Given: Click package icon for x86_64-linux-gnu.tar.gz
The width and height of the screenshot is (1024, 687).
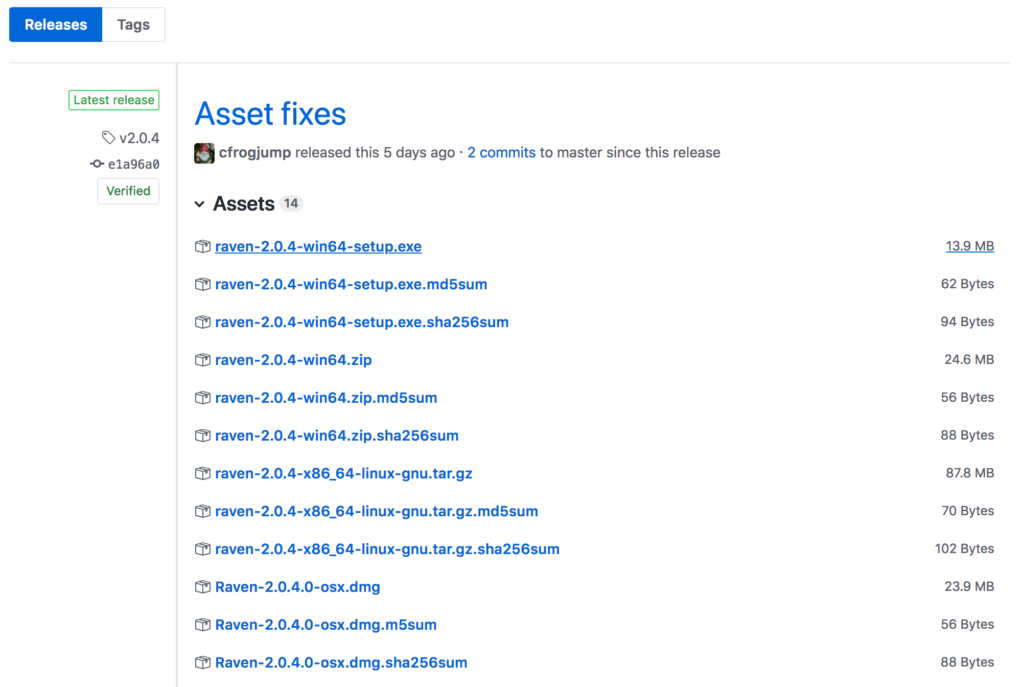Looking at the screenshot, I should tap(202, 473).
